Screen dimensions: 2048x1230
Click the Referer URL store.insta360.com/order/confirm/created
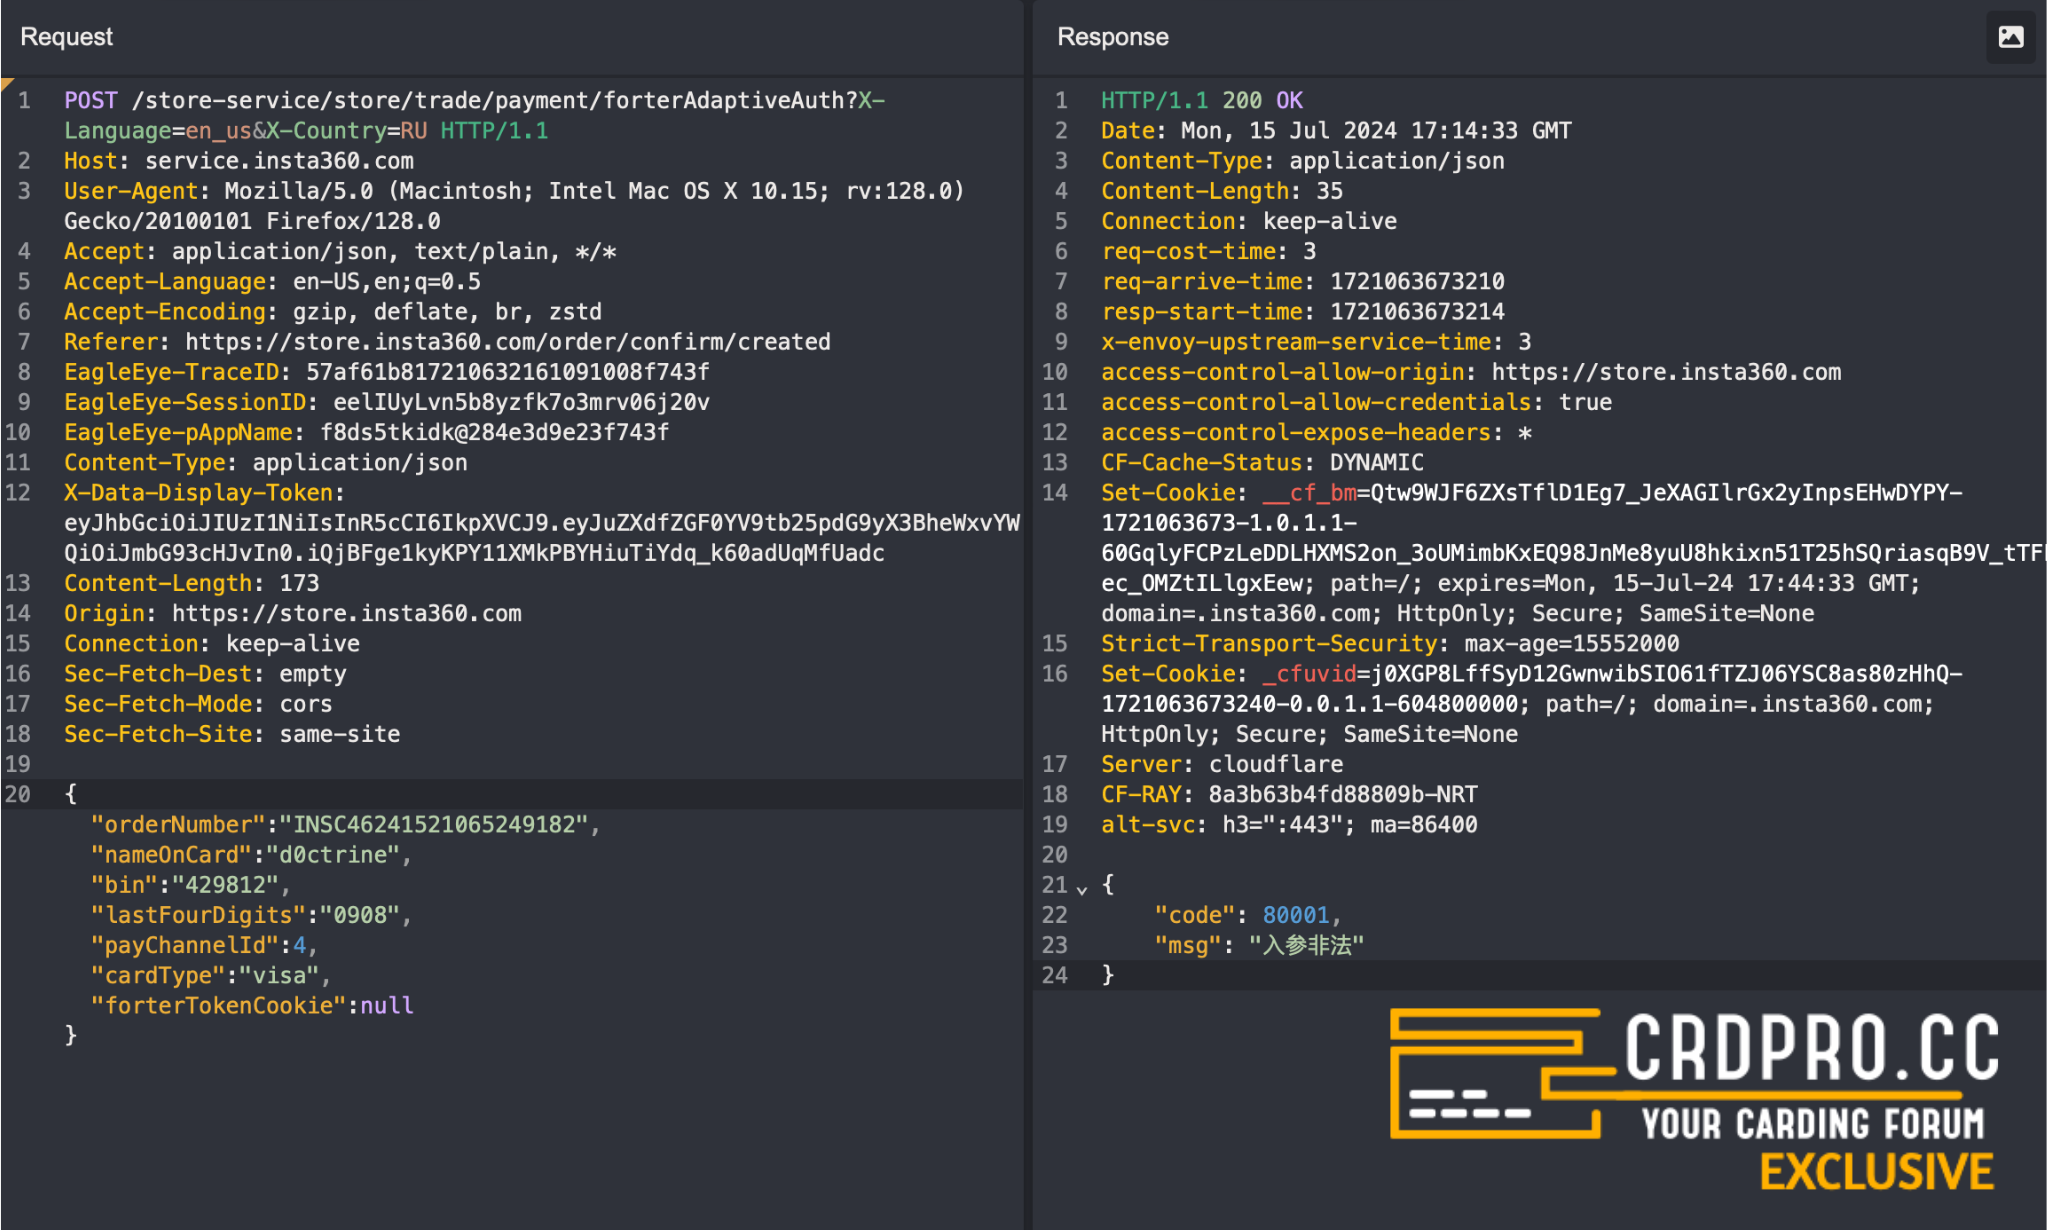pyautogui.click(x=508, y=342)
